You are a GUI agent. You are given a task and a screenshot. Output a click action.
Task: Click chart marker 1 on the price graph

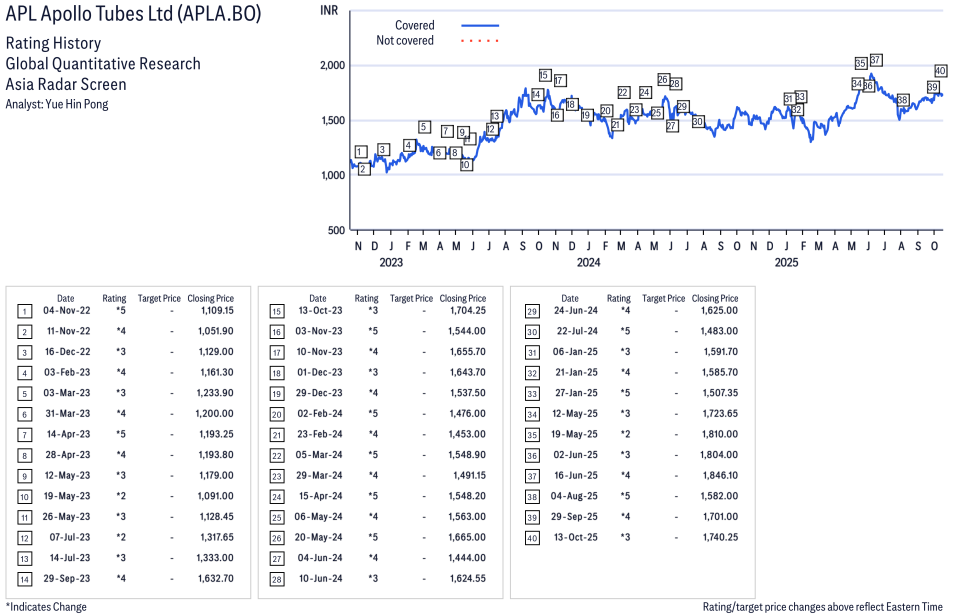[360, 152]
